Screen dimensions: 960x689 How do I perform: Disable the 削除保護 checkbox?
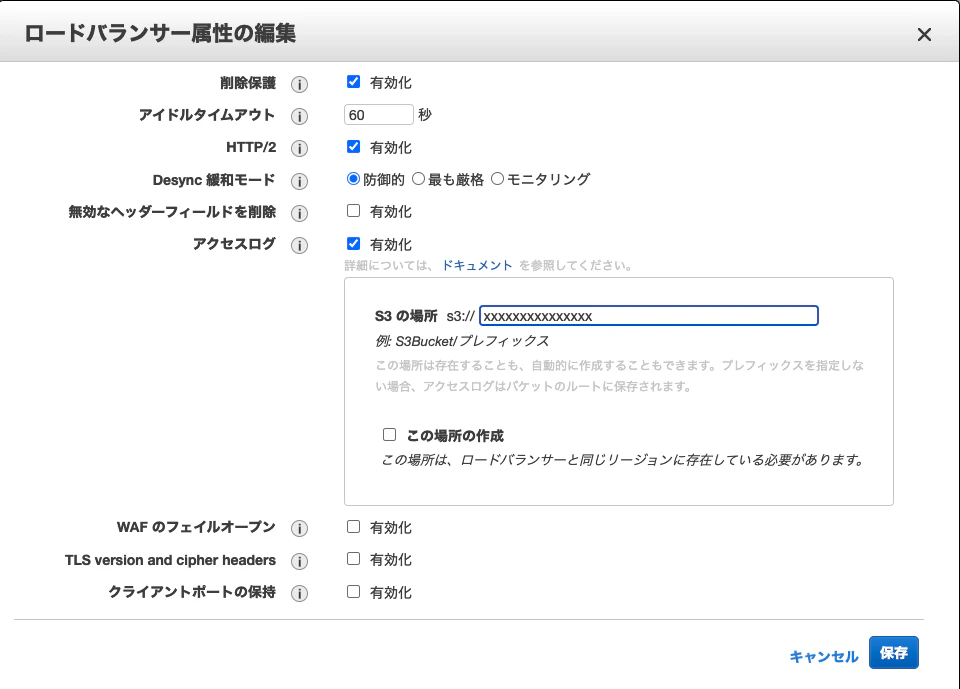[353, 81]
